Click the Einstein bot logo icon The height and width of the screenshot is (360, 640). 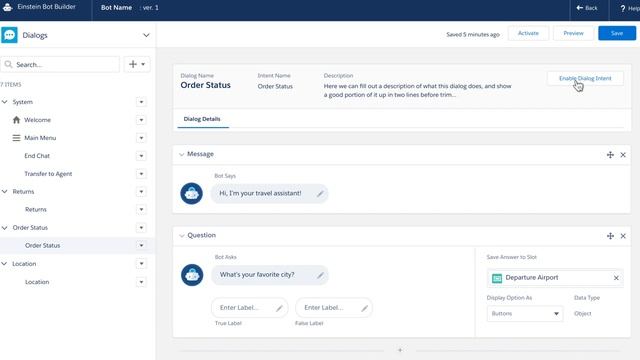pos(7,7)
